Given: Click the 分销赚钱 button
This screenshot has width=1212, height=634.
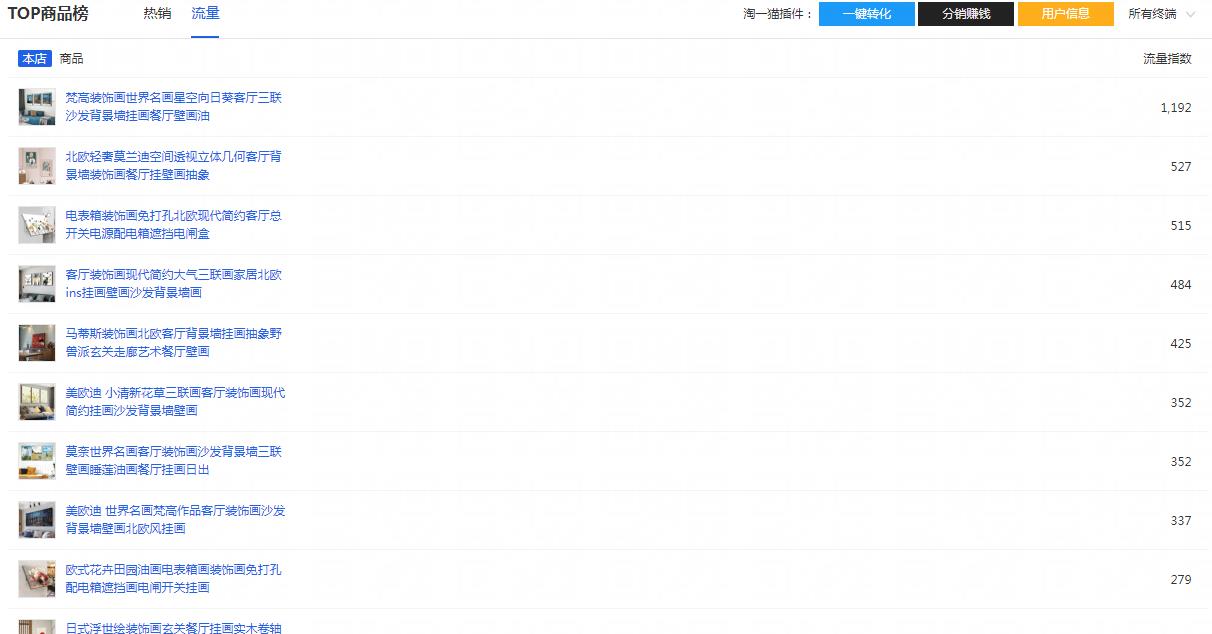Looking at the screenshot, I should pyautogui.click(x=966, y=14).
